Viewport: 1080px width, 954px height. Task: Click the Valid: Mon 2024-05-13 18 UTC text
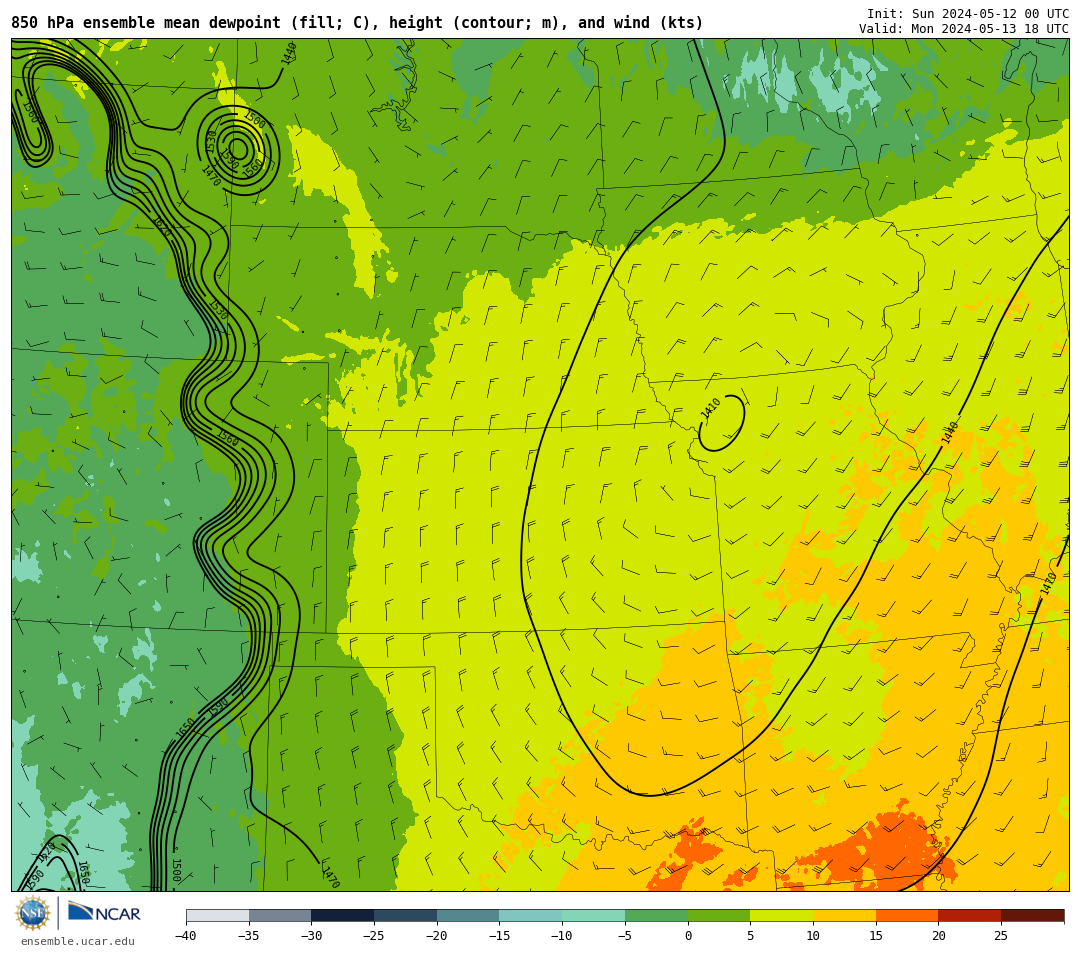click(964, 28)
